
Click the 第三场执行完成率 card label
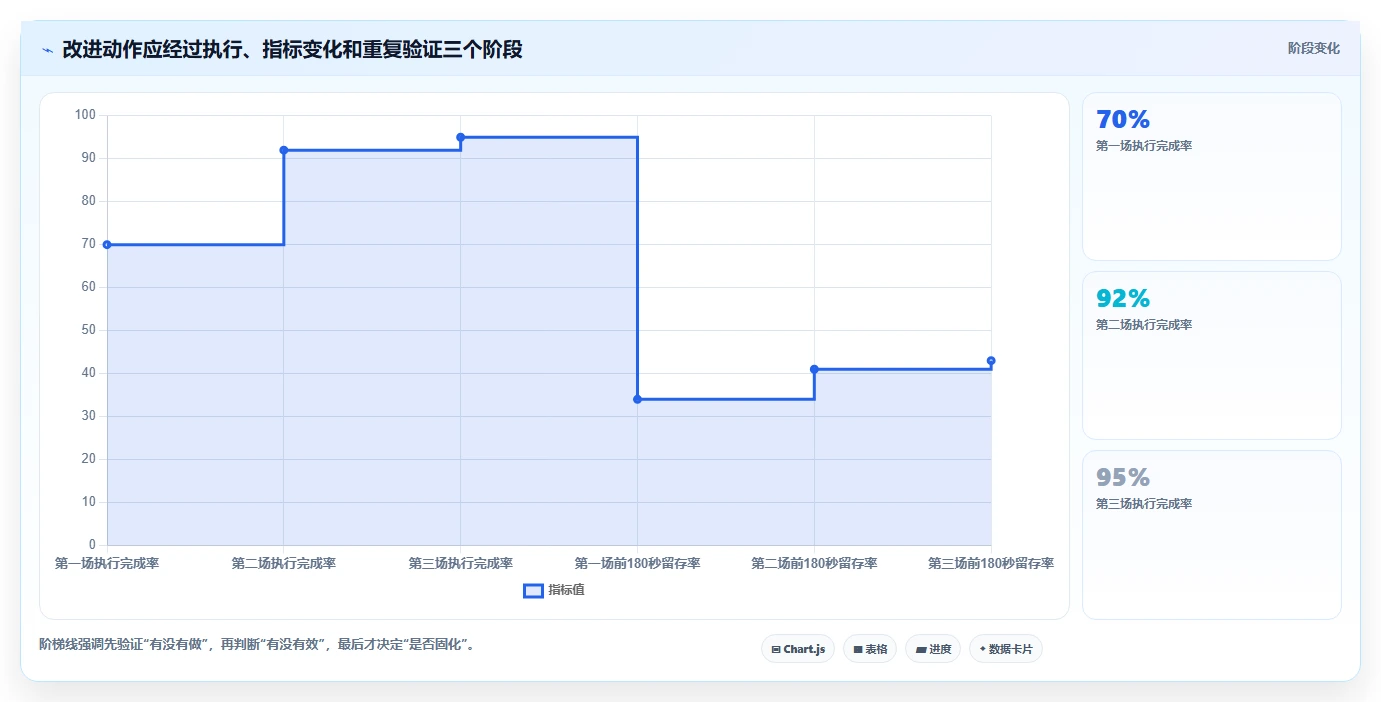point(1144,504)
